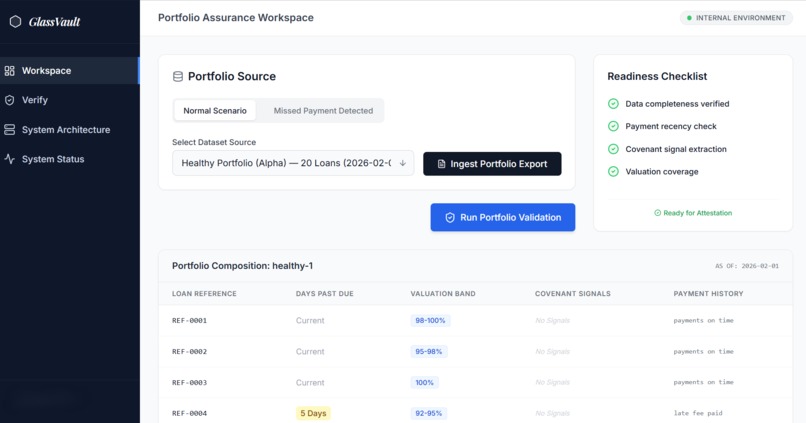Click the Verify shield icon in sidebar
This screenshot has height=423, width=806.
tap(9, 100)
